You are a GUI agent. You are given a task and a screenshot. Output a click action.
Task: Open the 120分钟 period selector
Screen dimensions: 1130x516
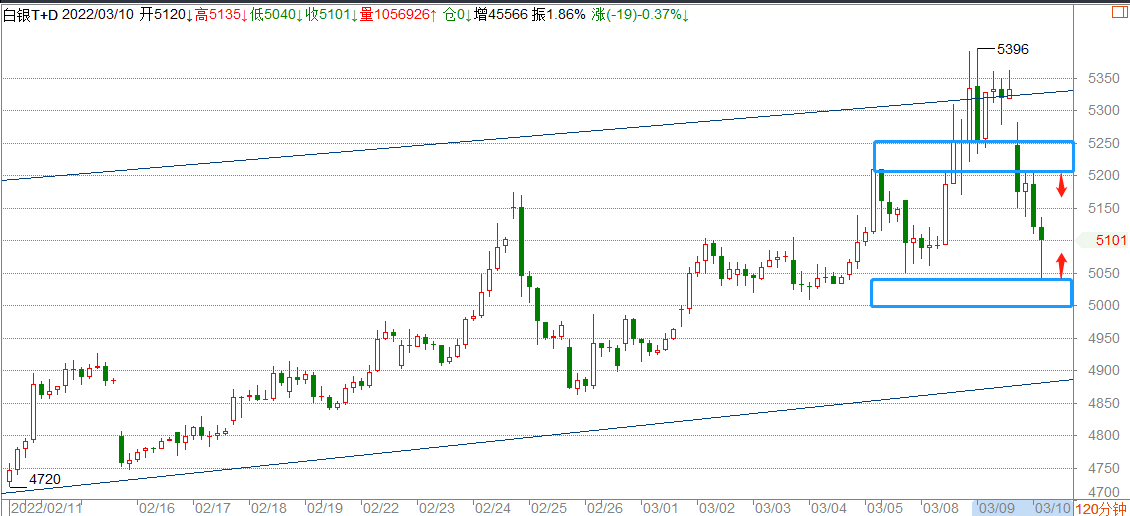[x=1100, y=508]
